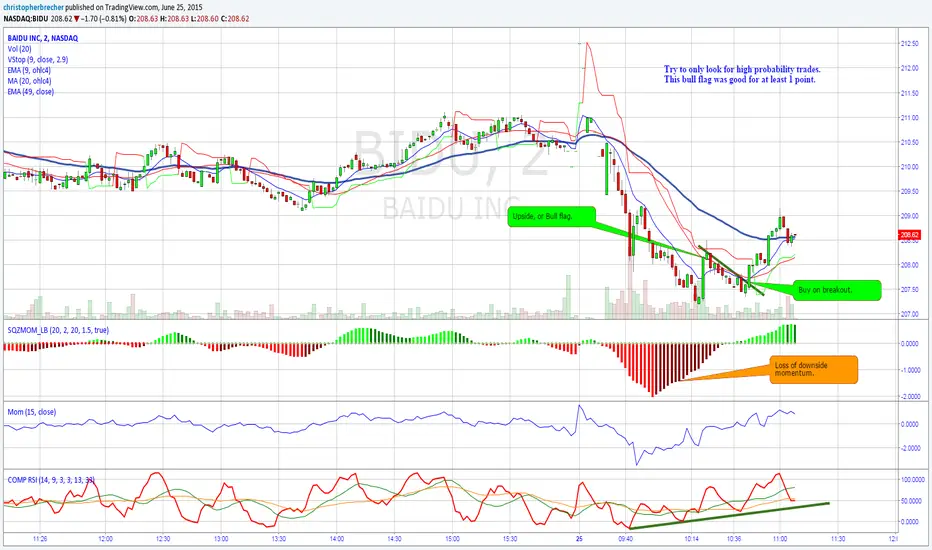The height and width of the screenshot is (550, 932).
Task: Select the EMA (9, ohlc4) indicator label
Action: click(29, 70)
